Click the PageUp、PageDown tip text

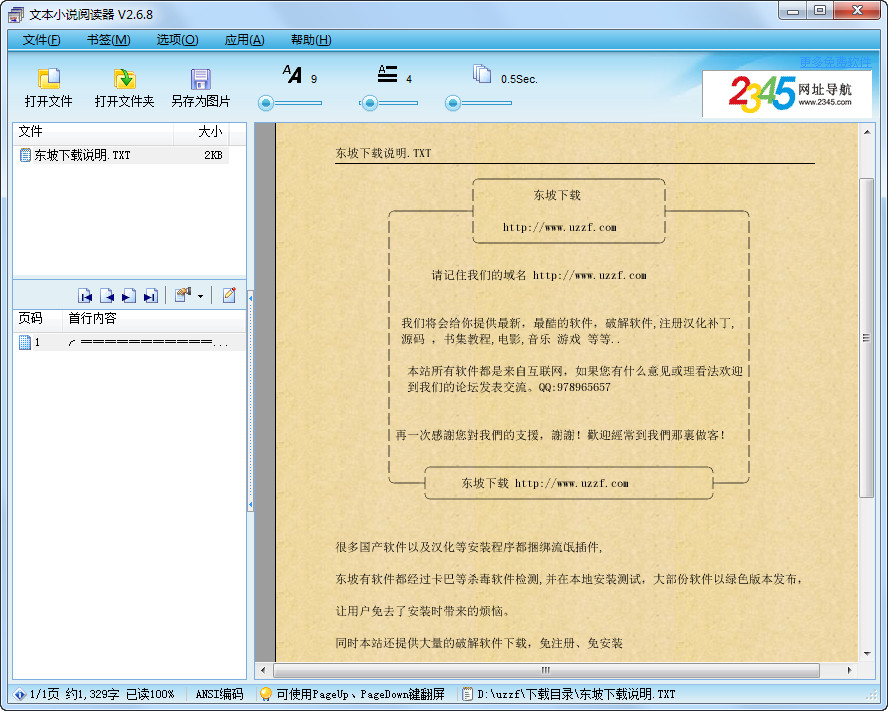tap(360, 694)
